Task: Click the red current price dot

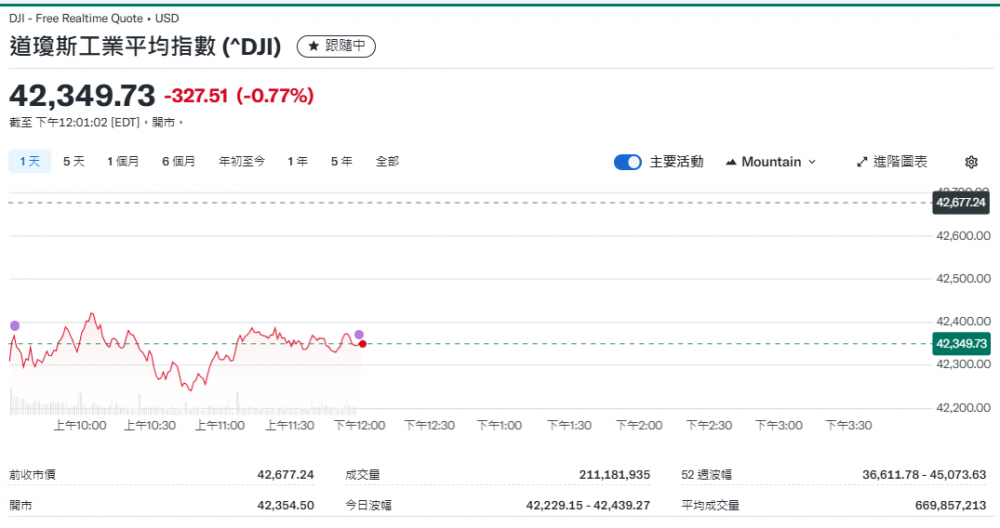Action: [362, 344]
